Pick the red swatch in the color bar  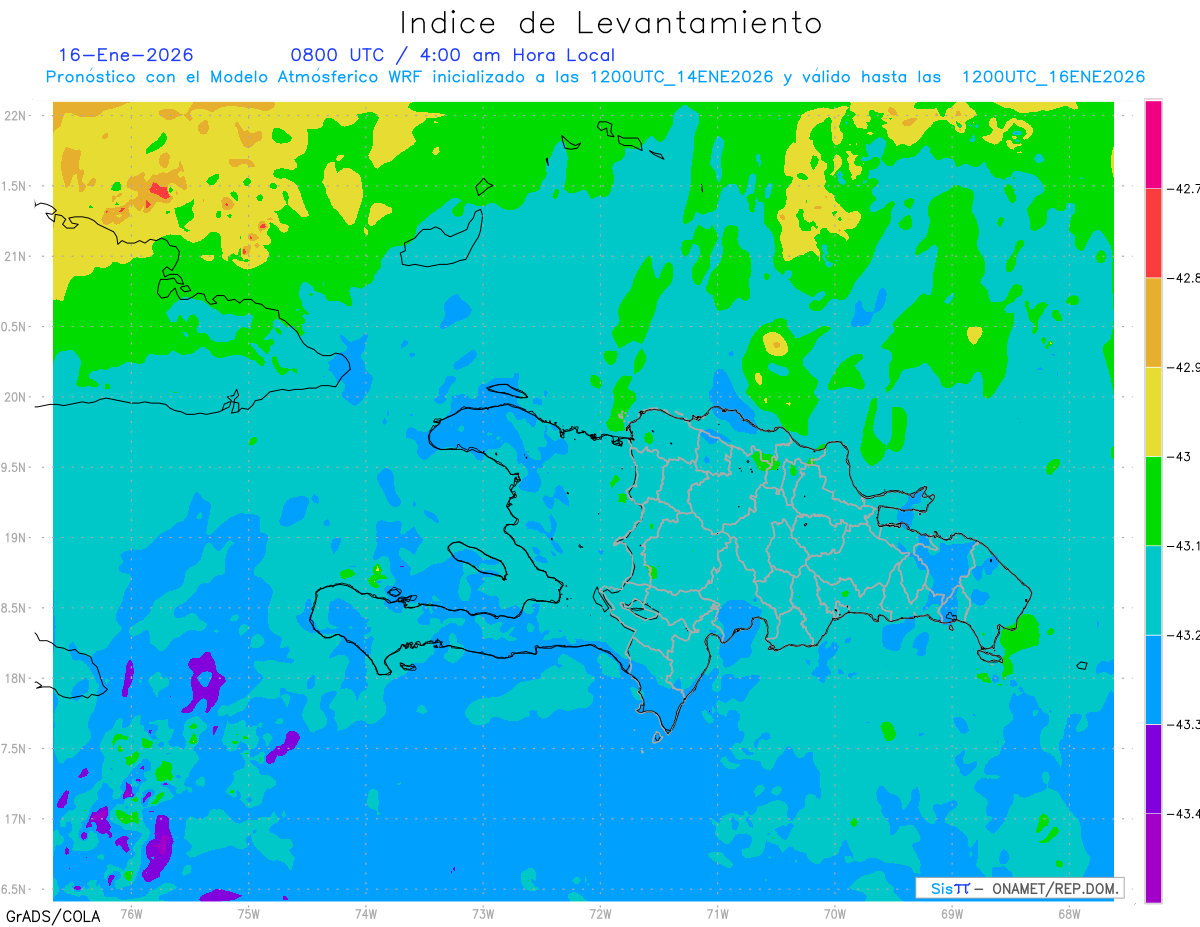tap(1153, 233)
